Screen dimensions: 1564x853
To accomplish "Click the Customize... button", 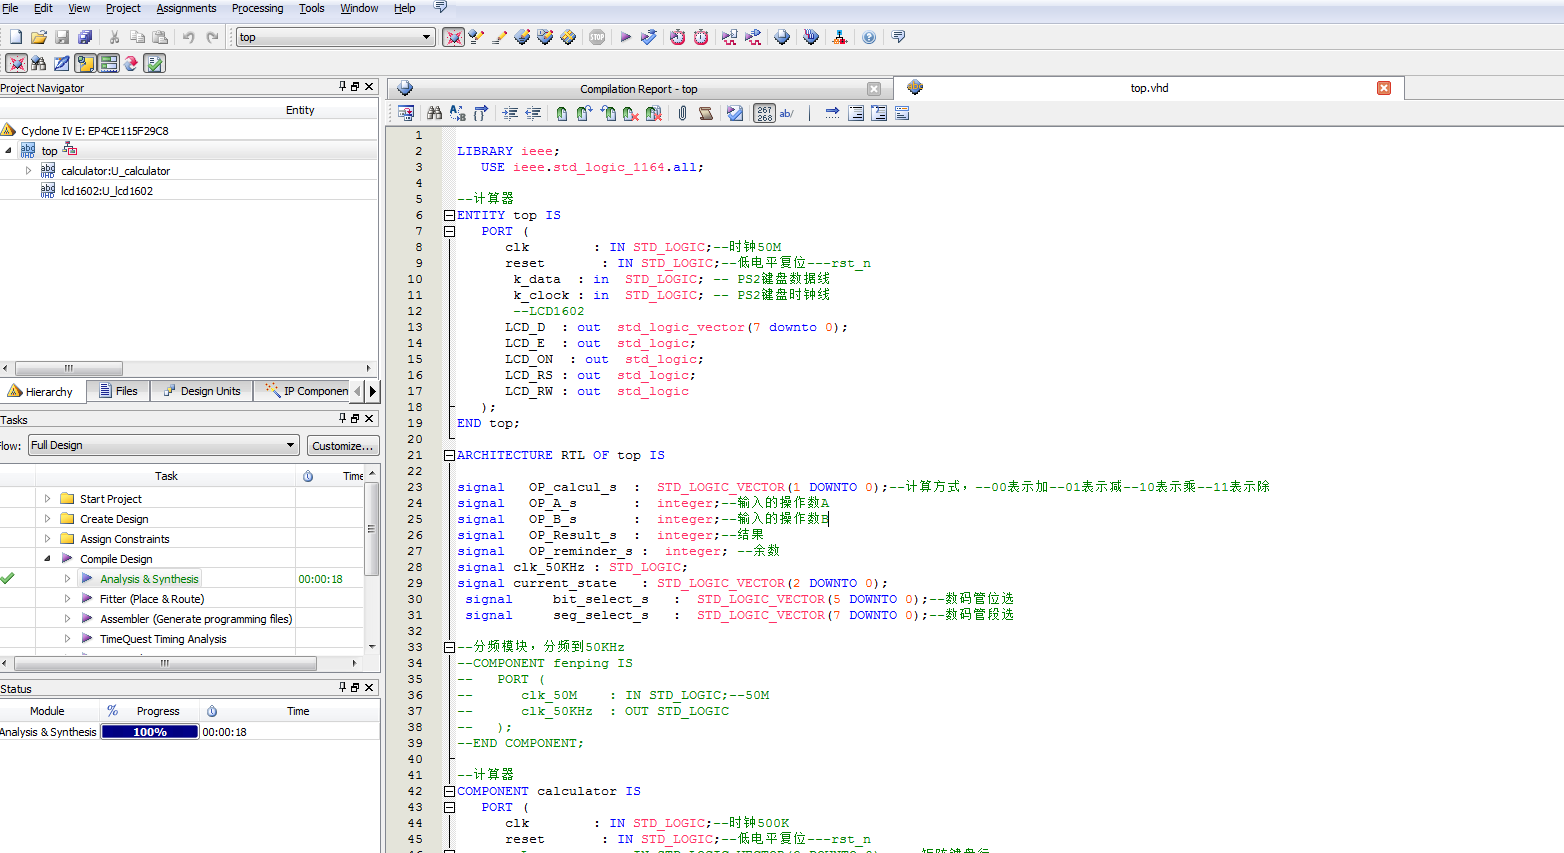I will (342, 445).
